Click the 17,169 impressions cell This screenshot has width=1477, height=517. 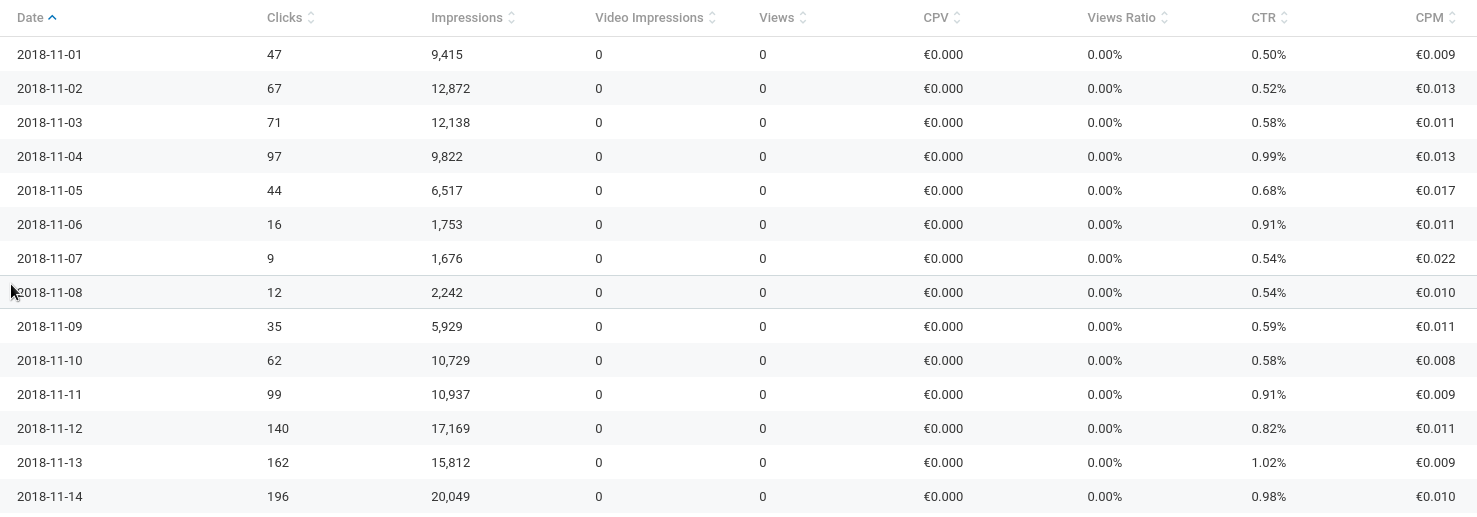point(450,429)
